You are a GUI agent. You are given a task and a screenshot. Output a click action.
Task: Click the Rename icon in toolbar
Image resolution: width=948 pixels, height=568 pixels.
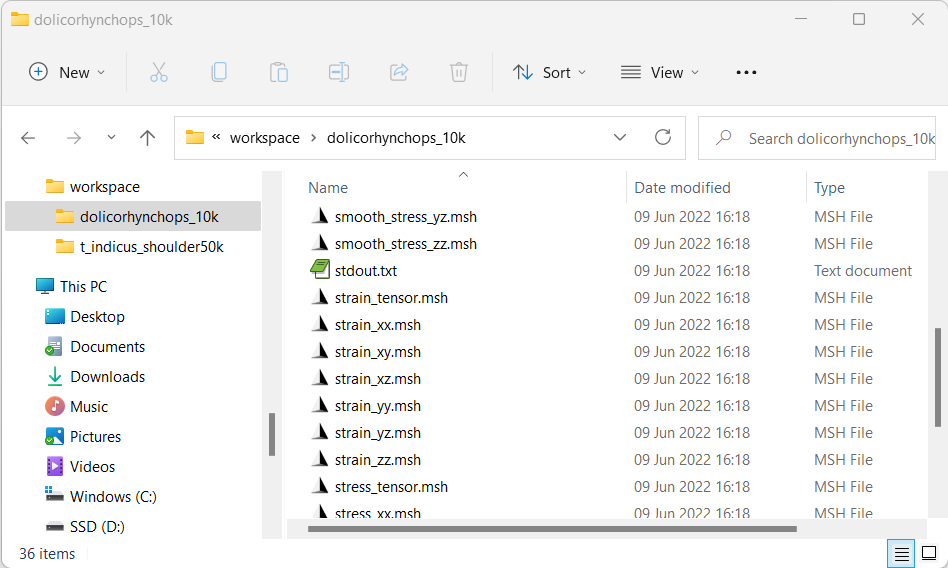coord(339,72)
